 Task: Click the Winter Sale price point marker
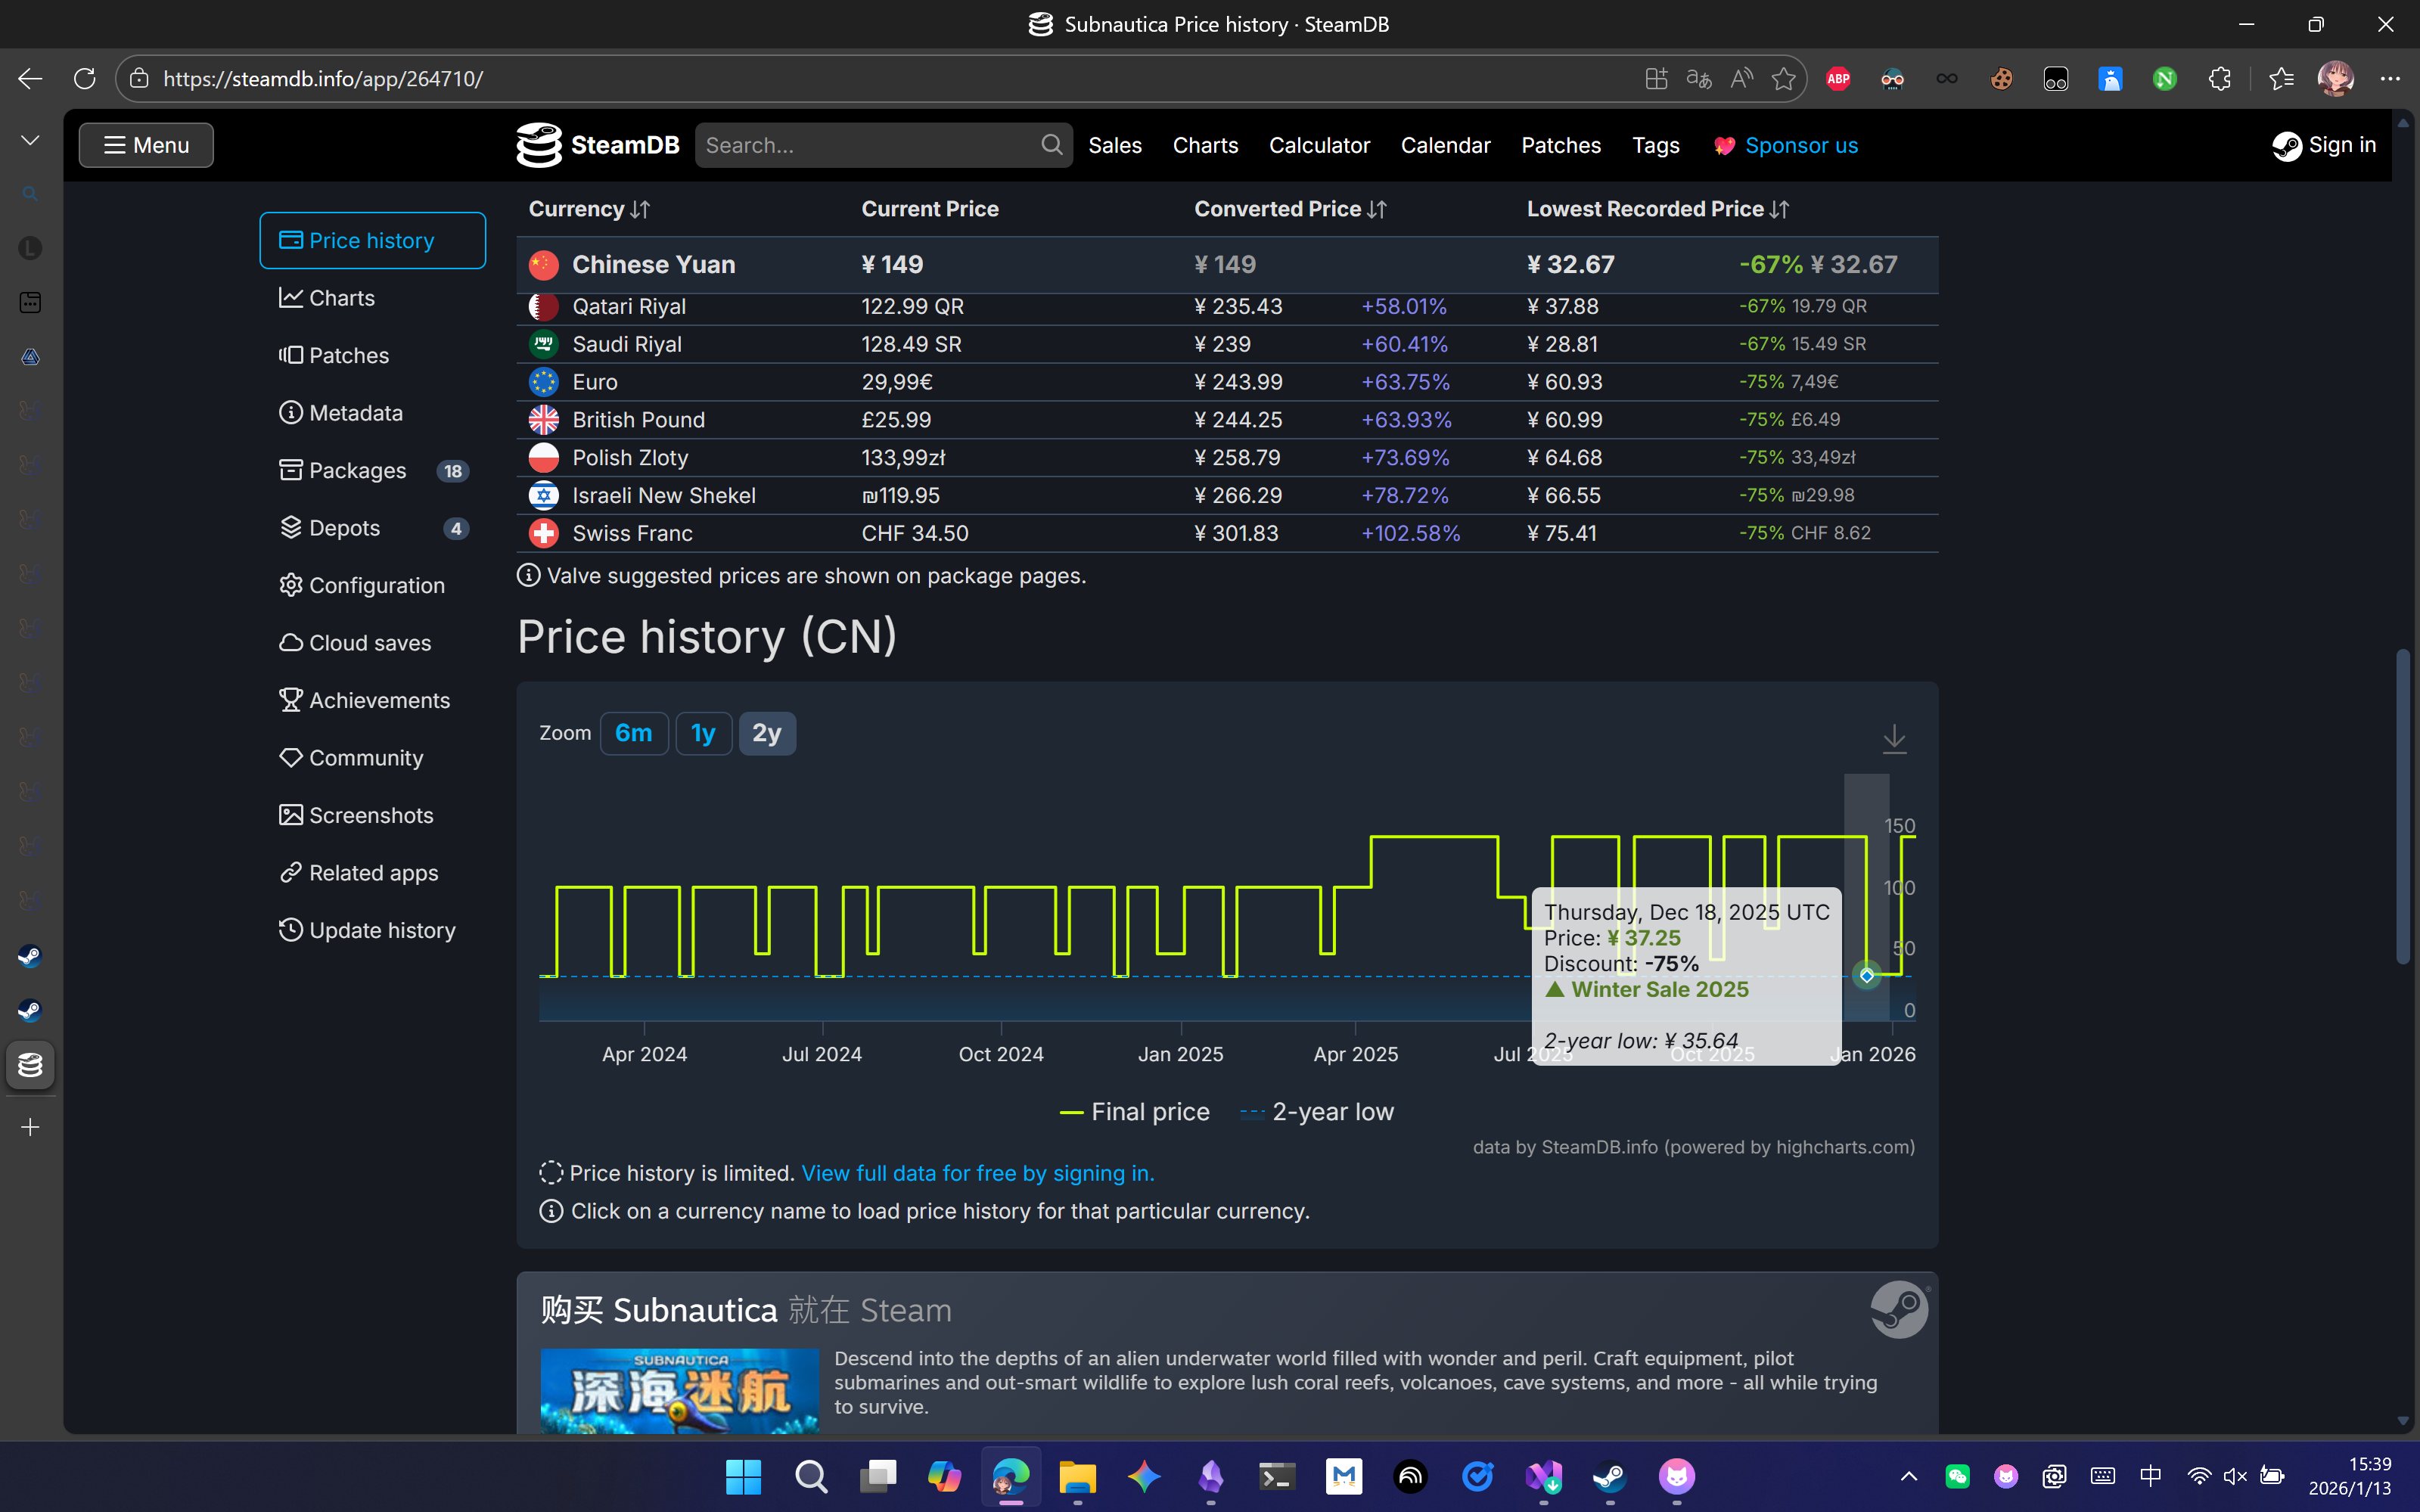pyautogui.click(x=1866, y=975)
